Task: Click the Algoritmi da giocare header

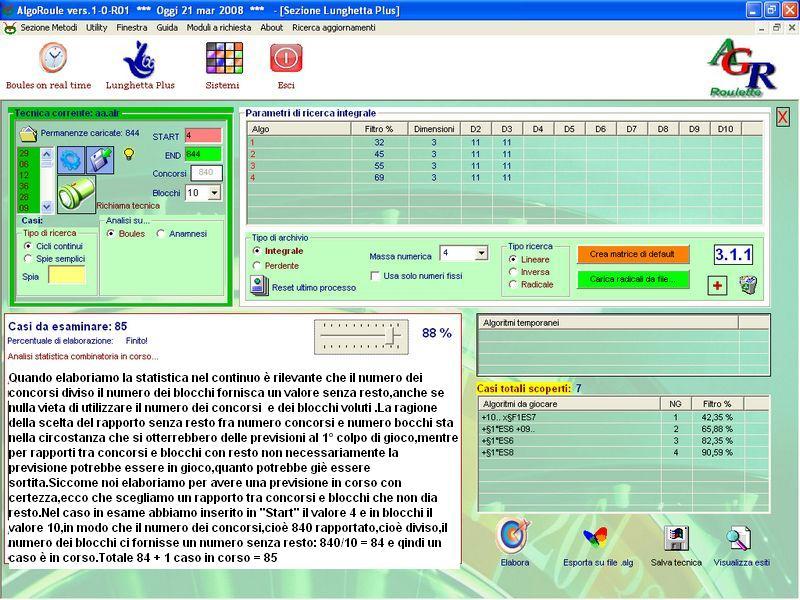Action: 569,404
